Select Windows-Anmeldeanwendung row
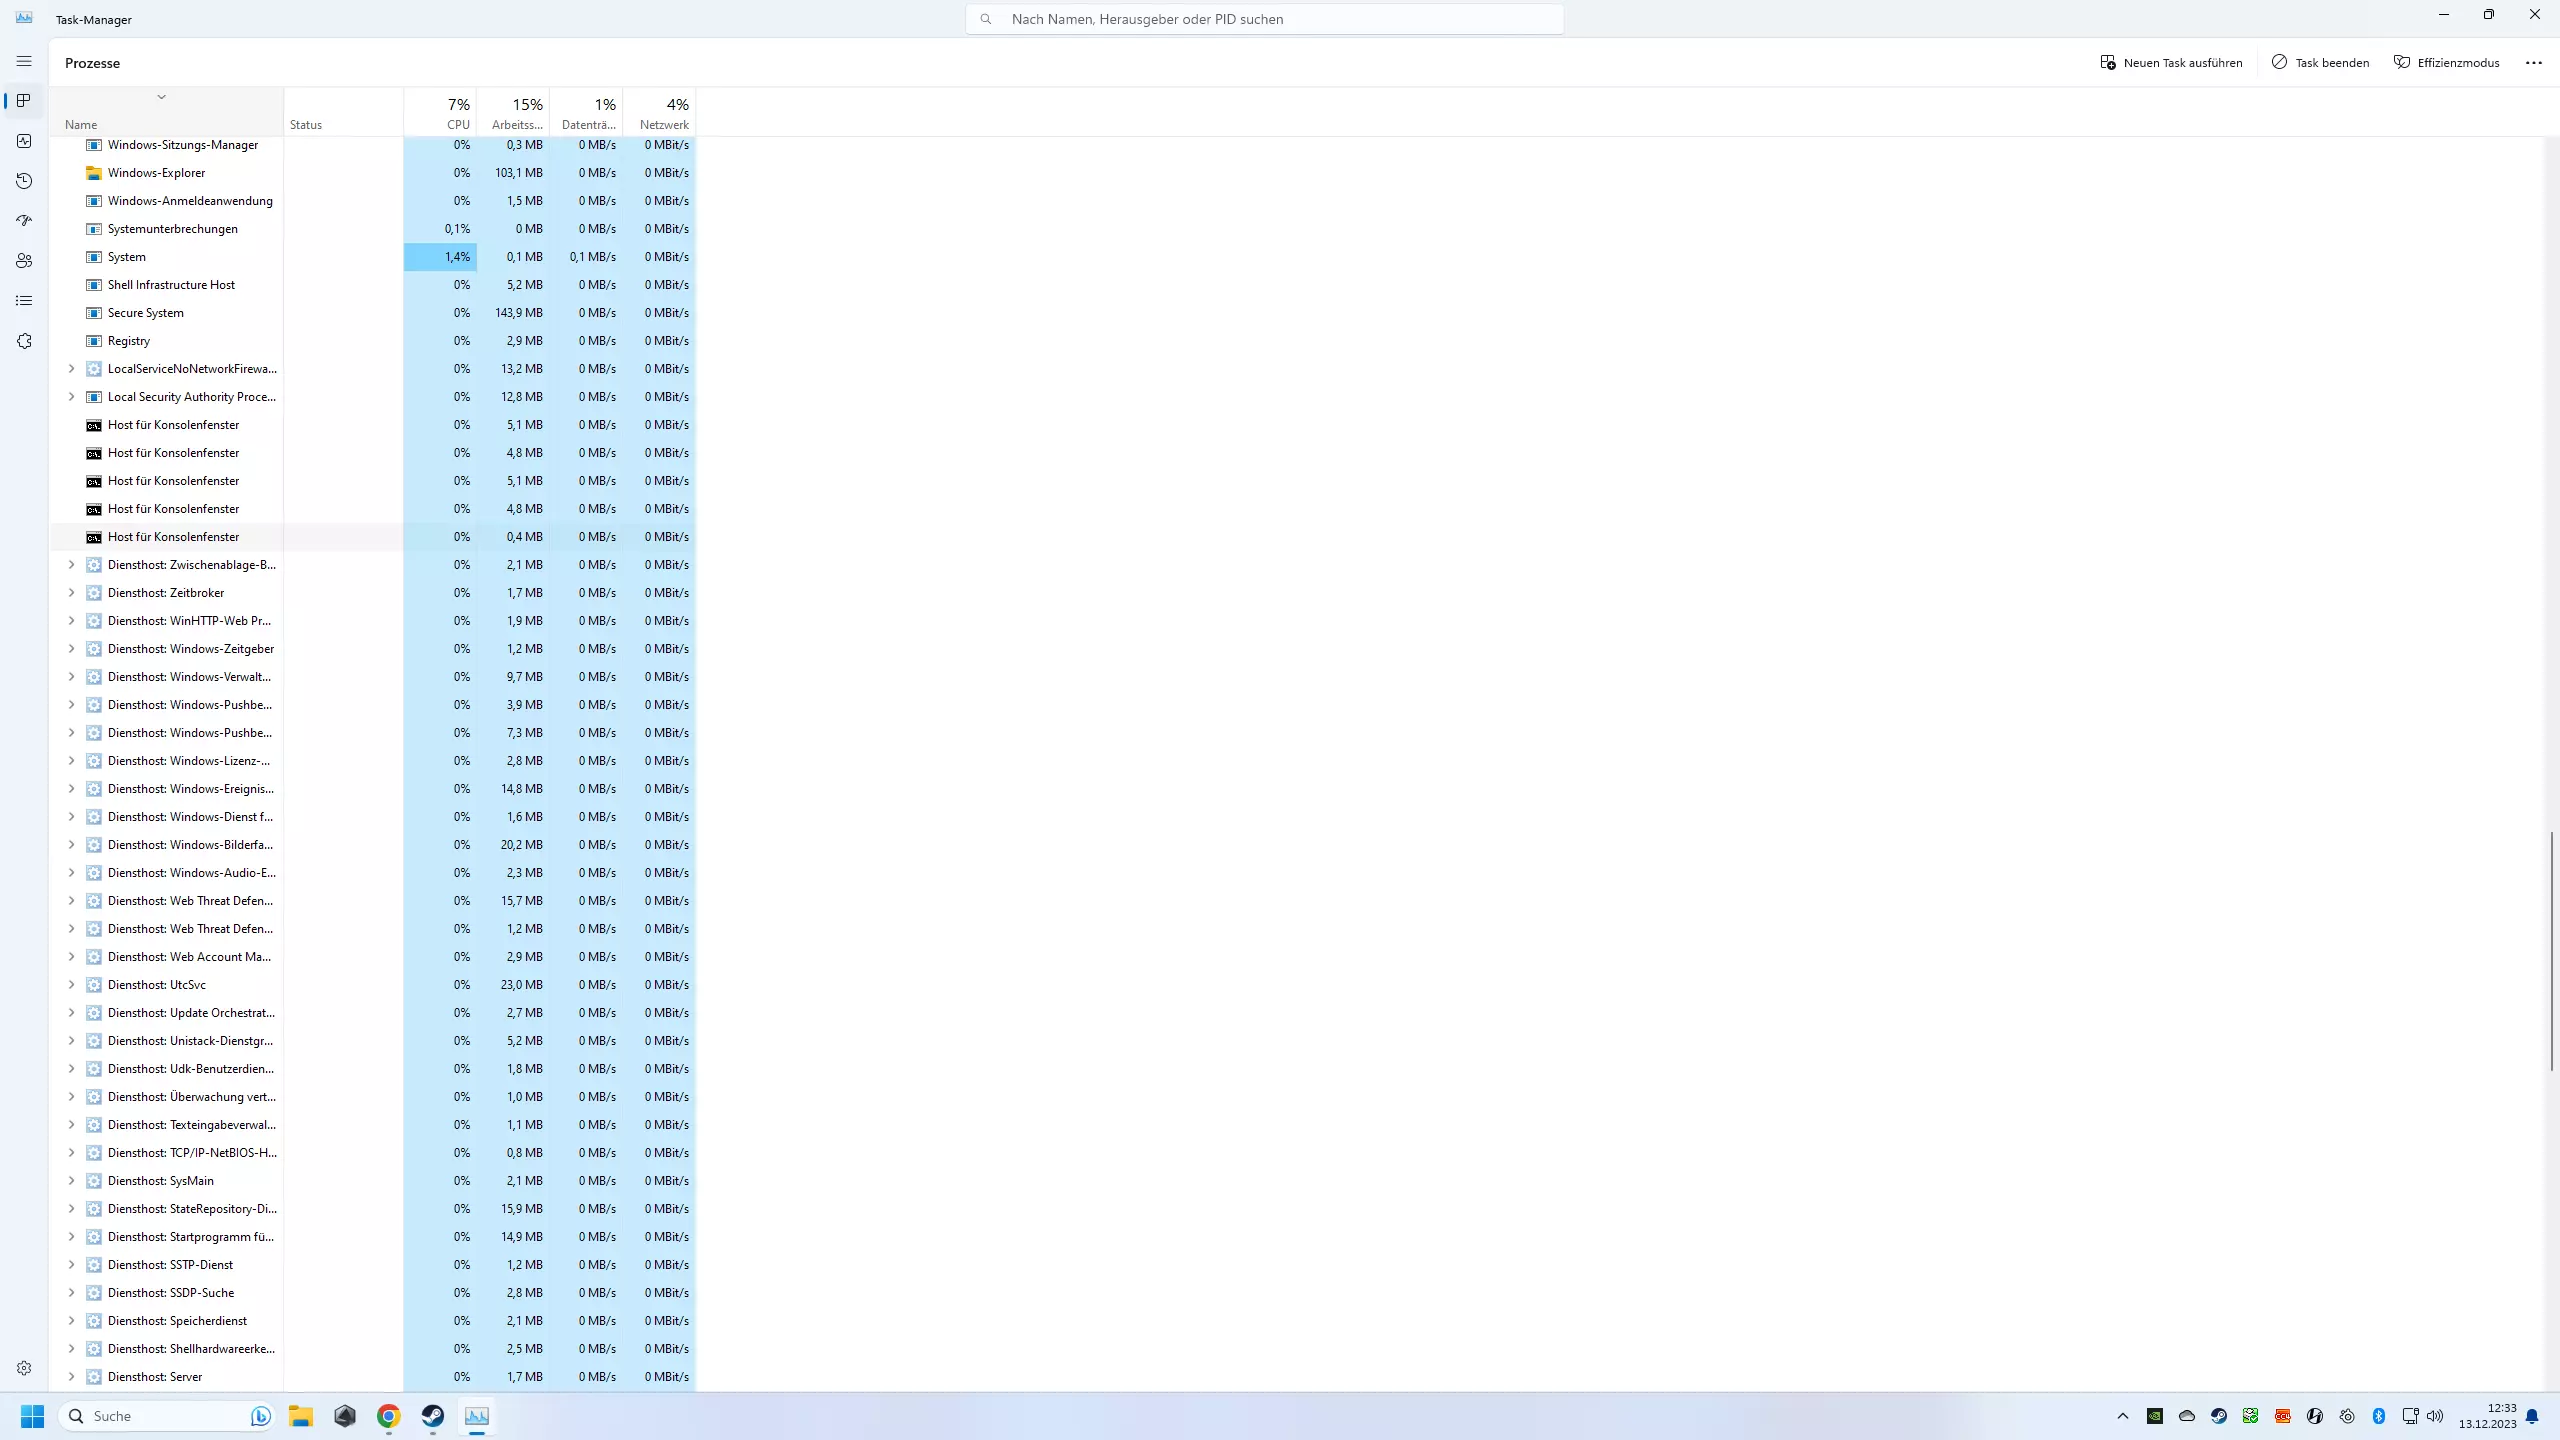Screen dimensions: 2560x1440 pos(373,201)
